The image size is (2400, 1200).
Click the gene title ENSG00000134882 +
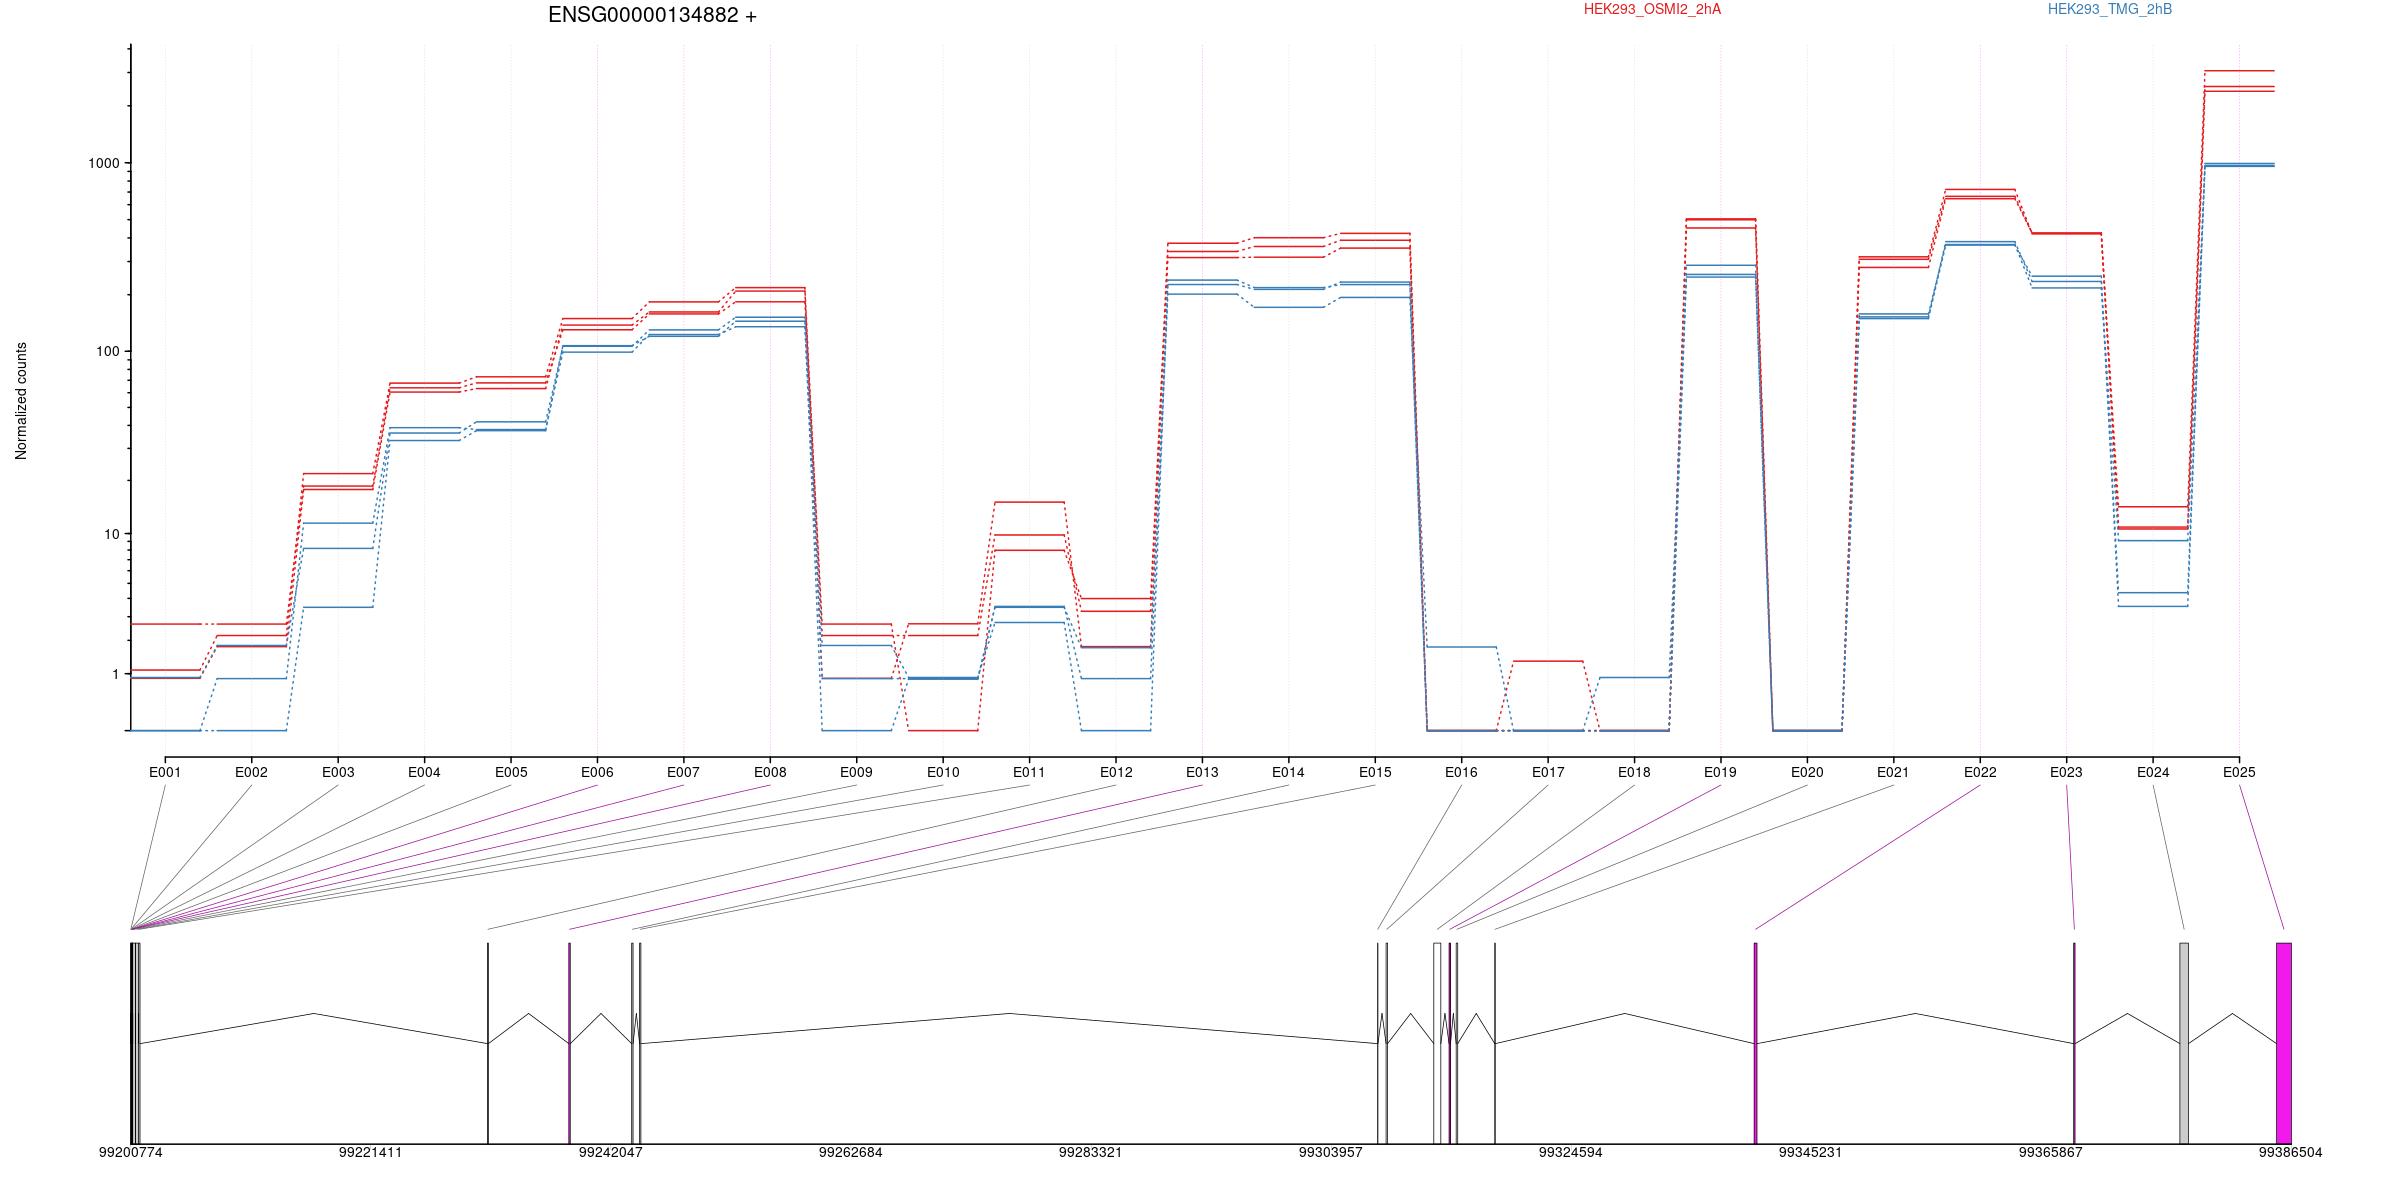pos(652,15)
